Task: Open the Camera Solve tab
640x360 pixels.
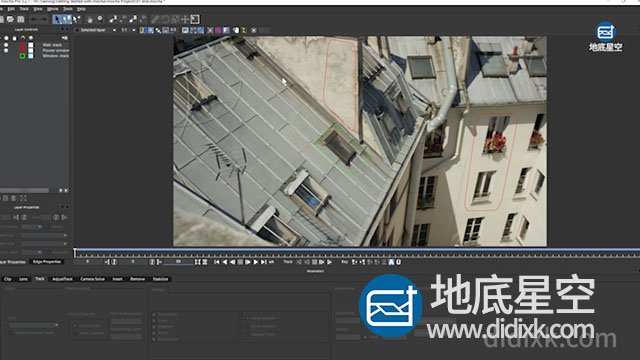Action: [92, 279]
